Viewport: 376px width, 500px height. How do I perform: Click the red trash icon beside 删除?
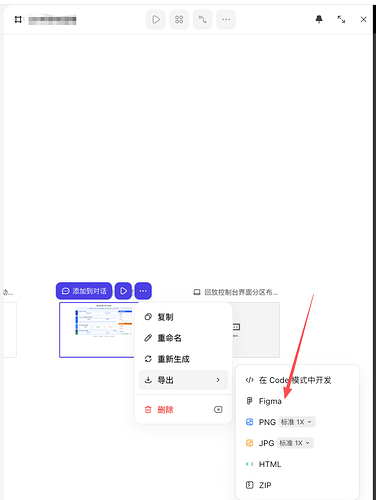(148, 409)
